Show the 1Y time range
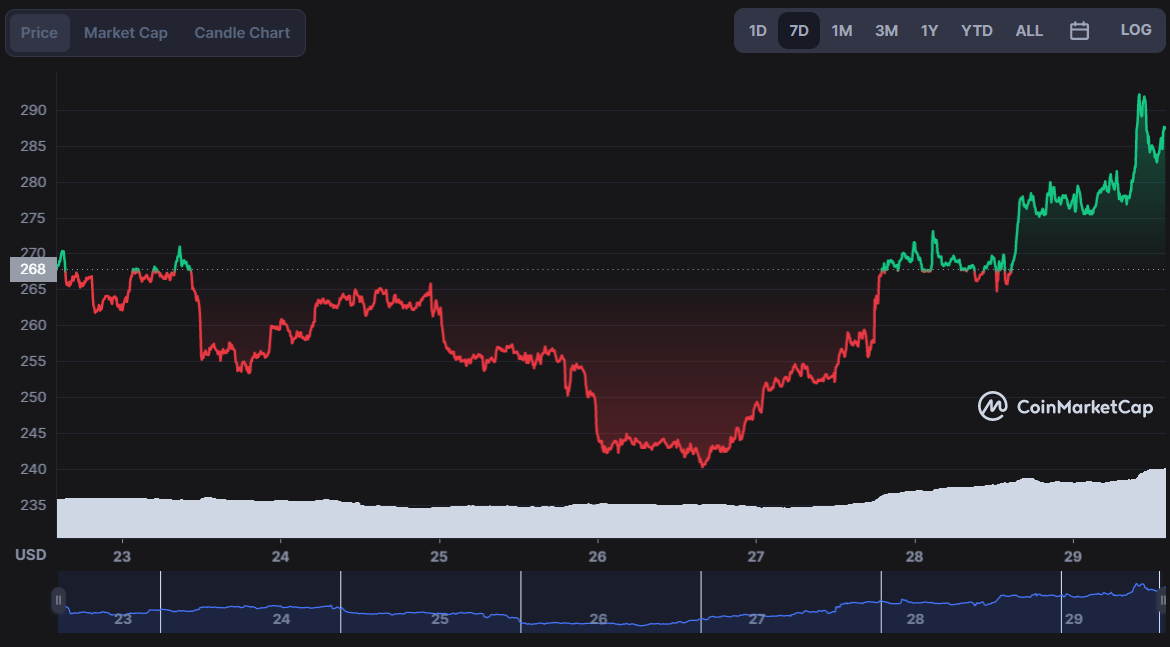Screen dimensions: 1170x647 pyautogui.click(x=929, y=31)
